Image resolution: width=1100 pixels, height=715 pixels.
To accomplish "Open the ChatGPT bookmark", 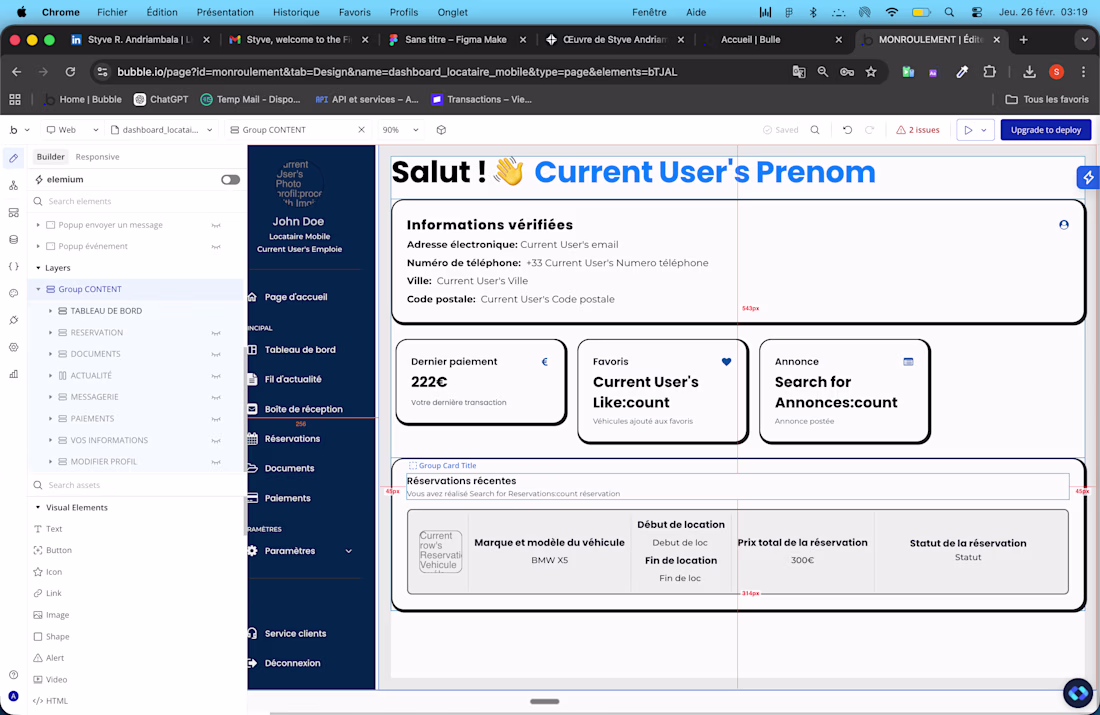I will point(161,99).
